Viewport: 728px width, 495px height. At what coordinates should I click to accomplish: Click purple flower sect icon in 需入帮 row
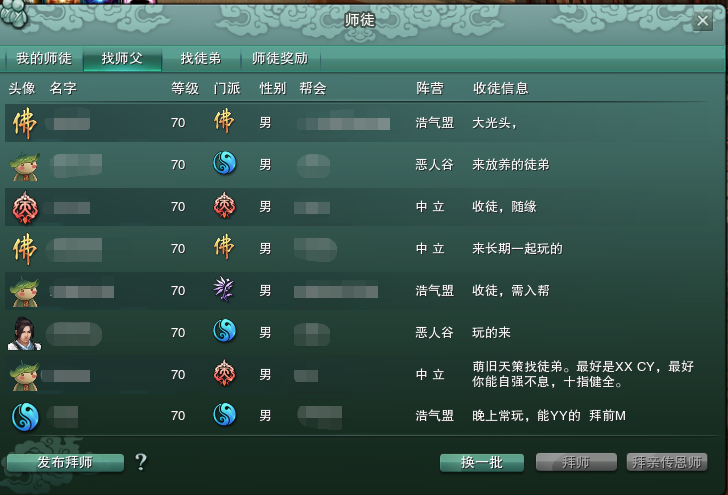224,289
